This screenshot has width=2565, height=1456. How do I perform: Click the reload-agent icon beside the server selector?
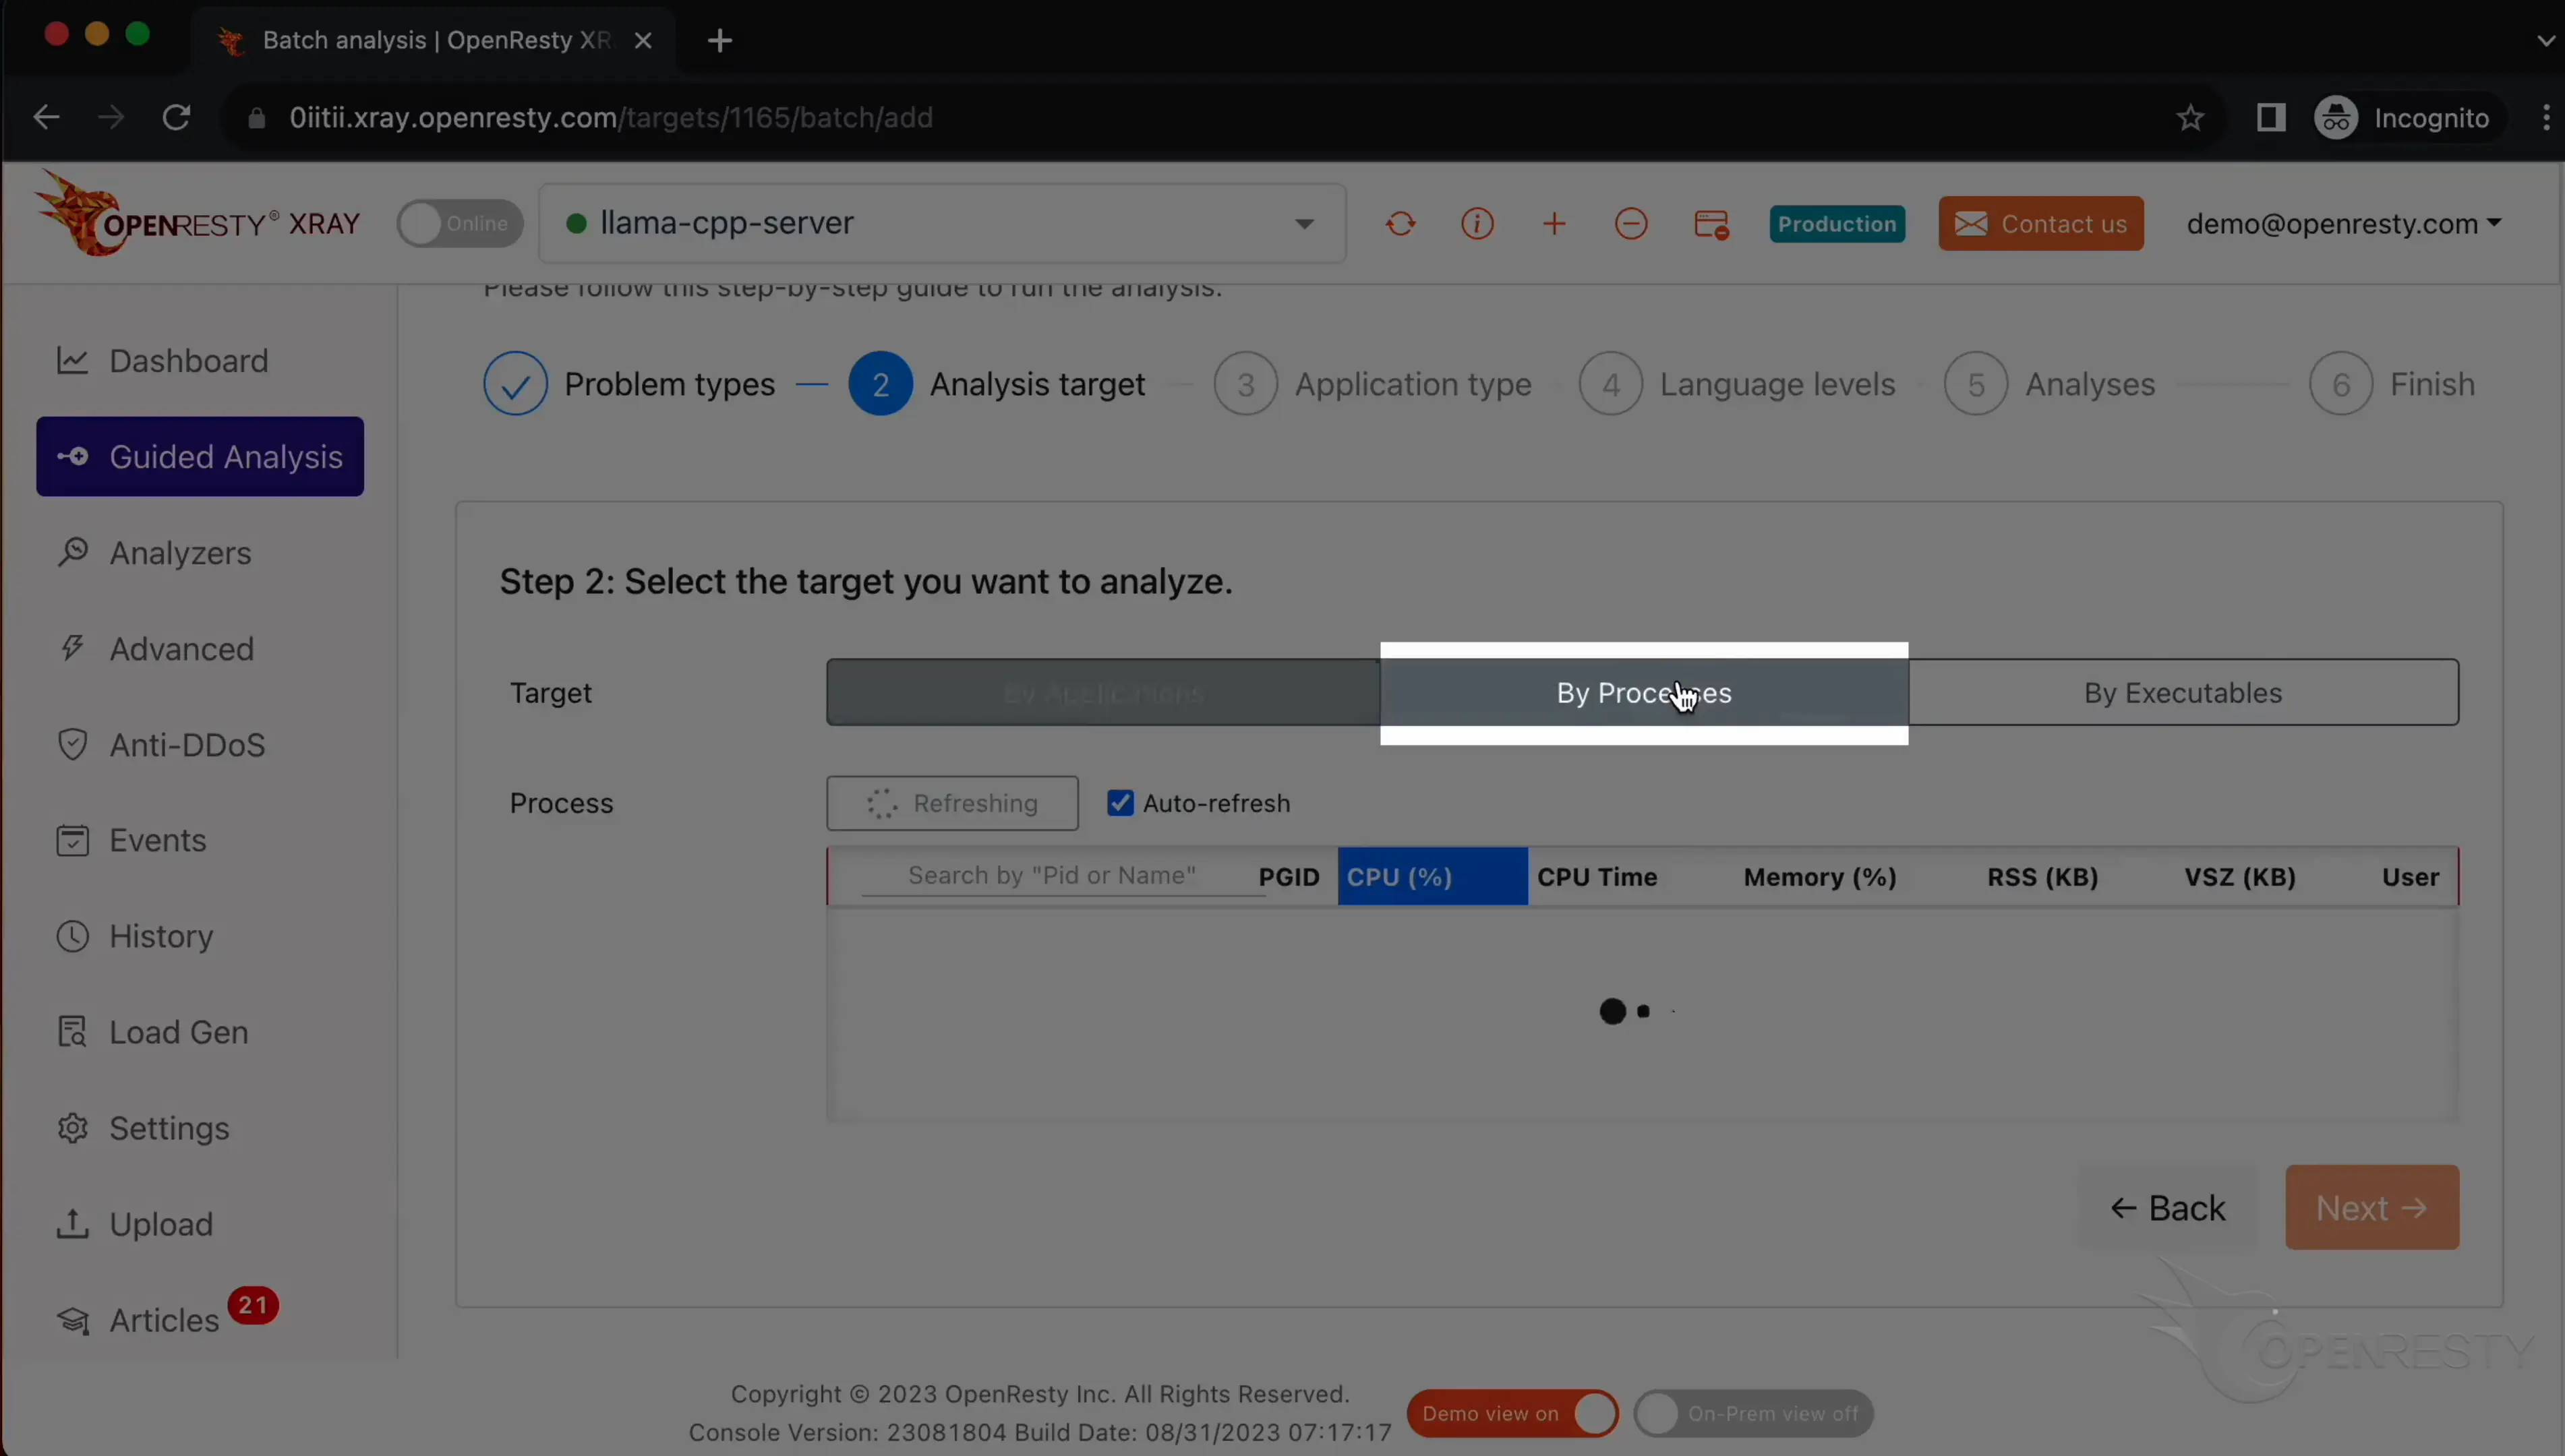pos(1400,223)
